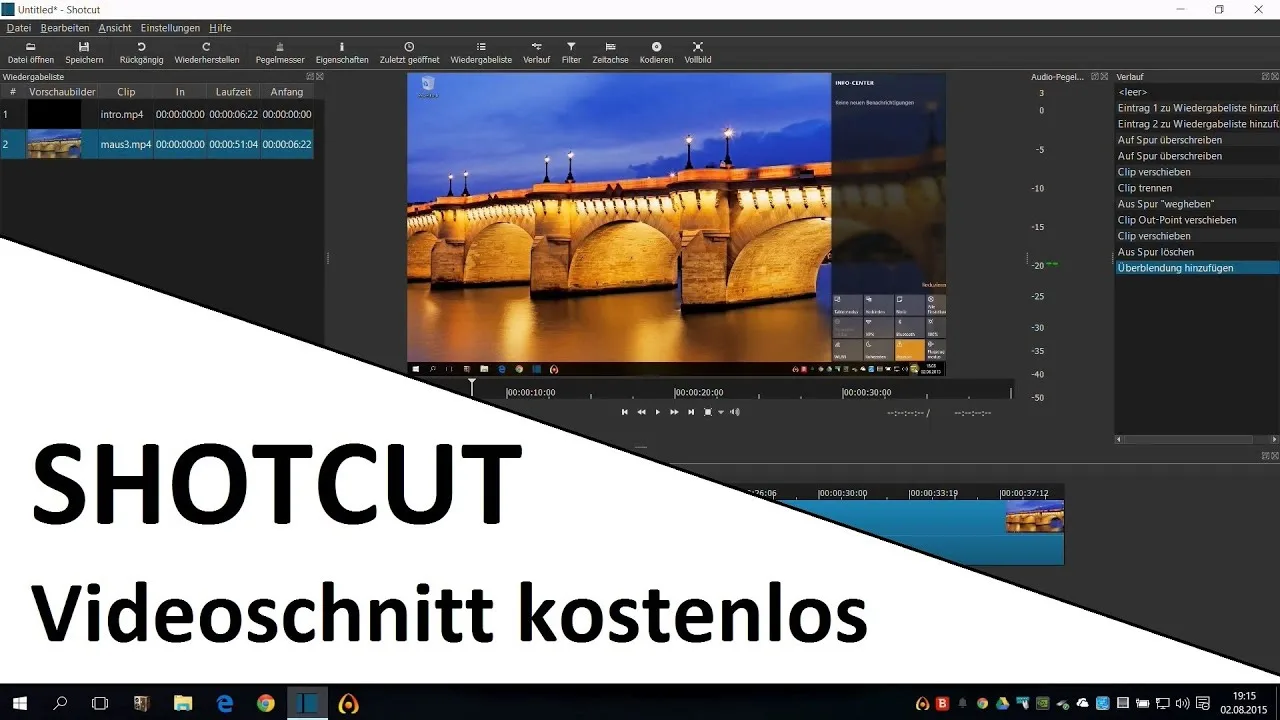Switch to Vollbild mode
This screenshot has height=720, width=1280.
[698, 52]
